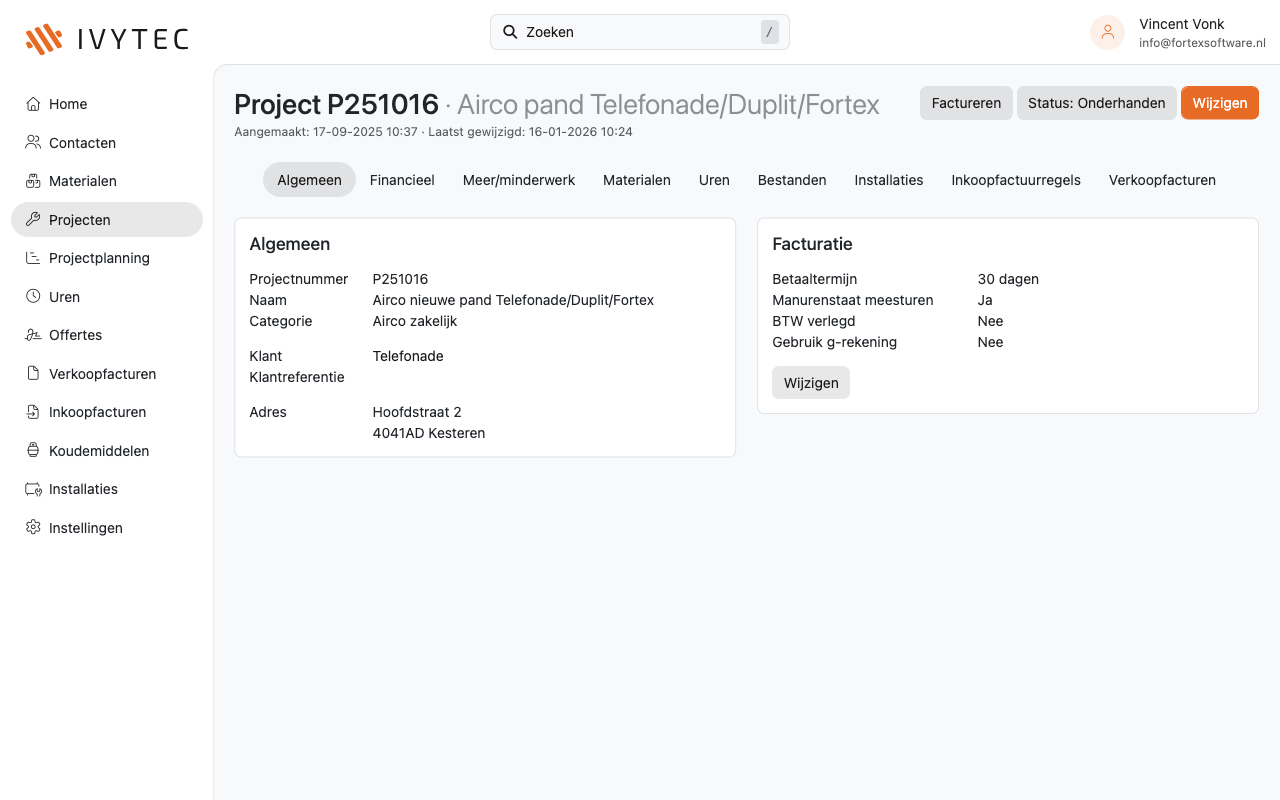The image size is (1280, 800).
Task: Click the Factureren button
Action: click(x=966, y=103)
